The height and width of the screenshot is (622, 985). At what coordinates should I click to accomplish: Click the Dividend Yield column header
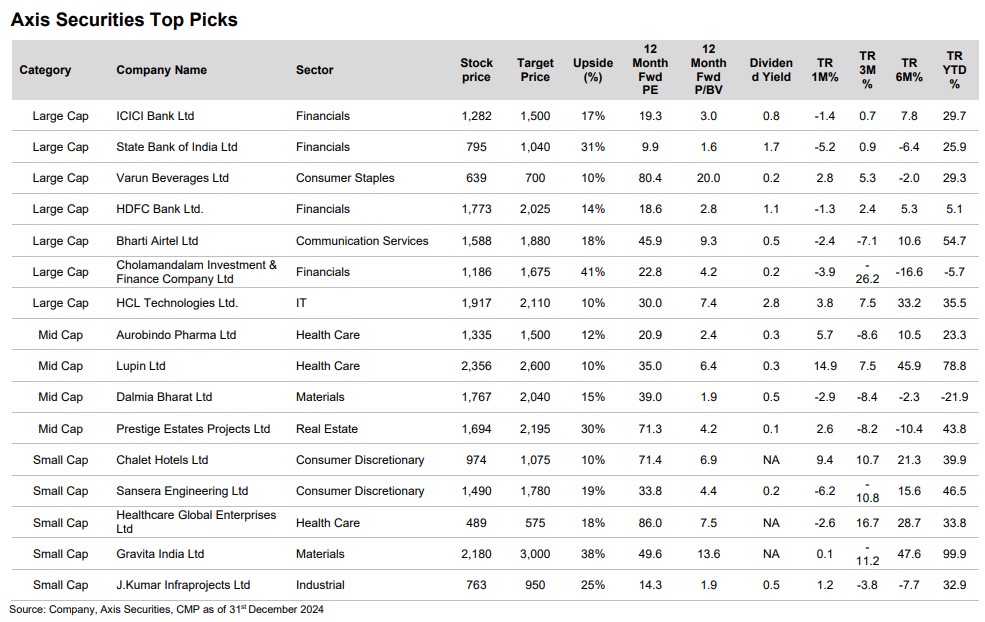(x=770, y=70)
